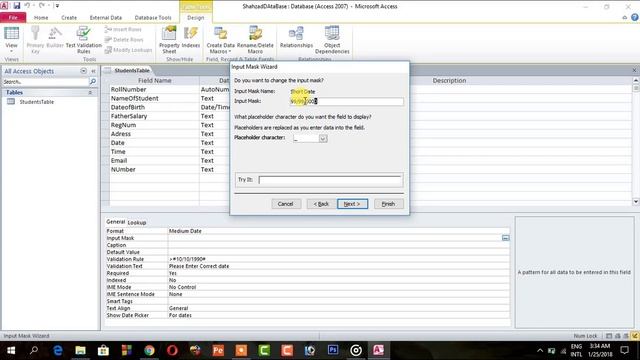640x360 pixels.
Task: Open Microsoft Edge from taskbar
Action: [58, 350]
